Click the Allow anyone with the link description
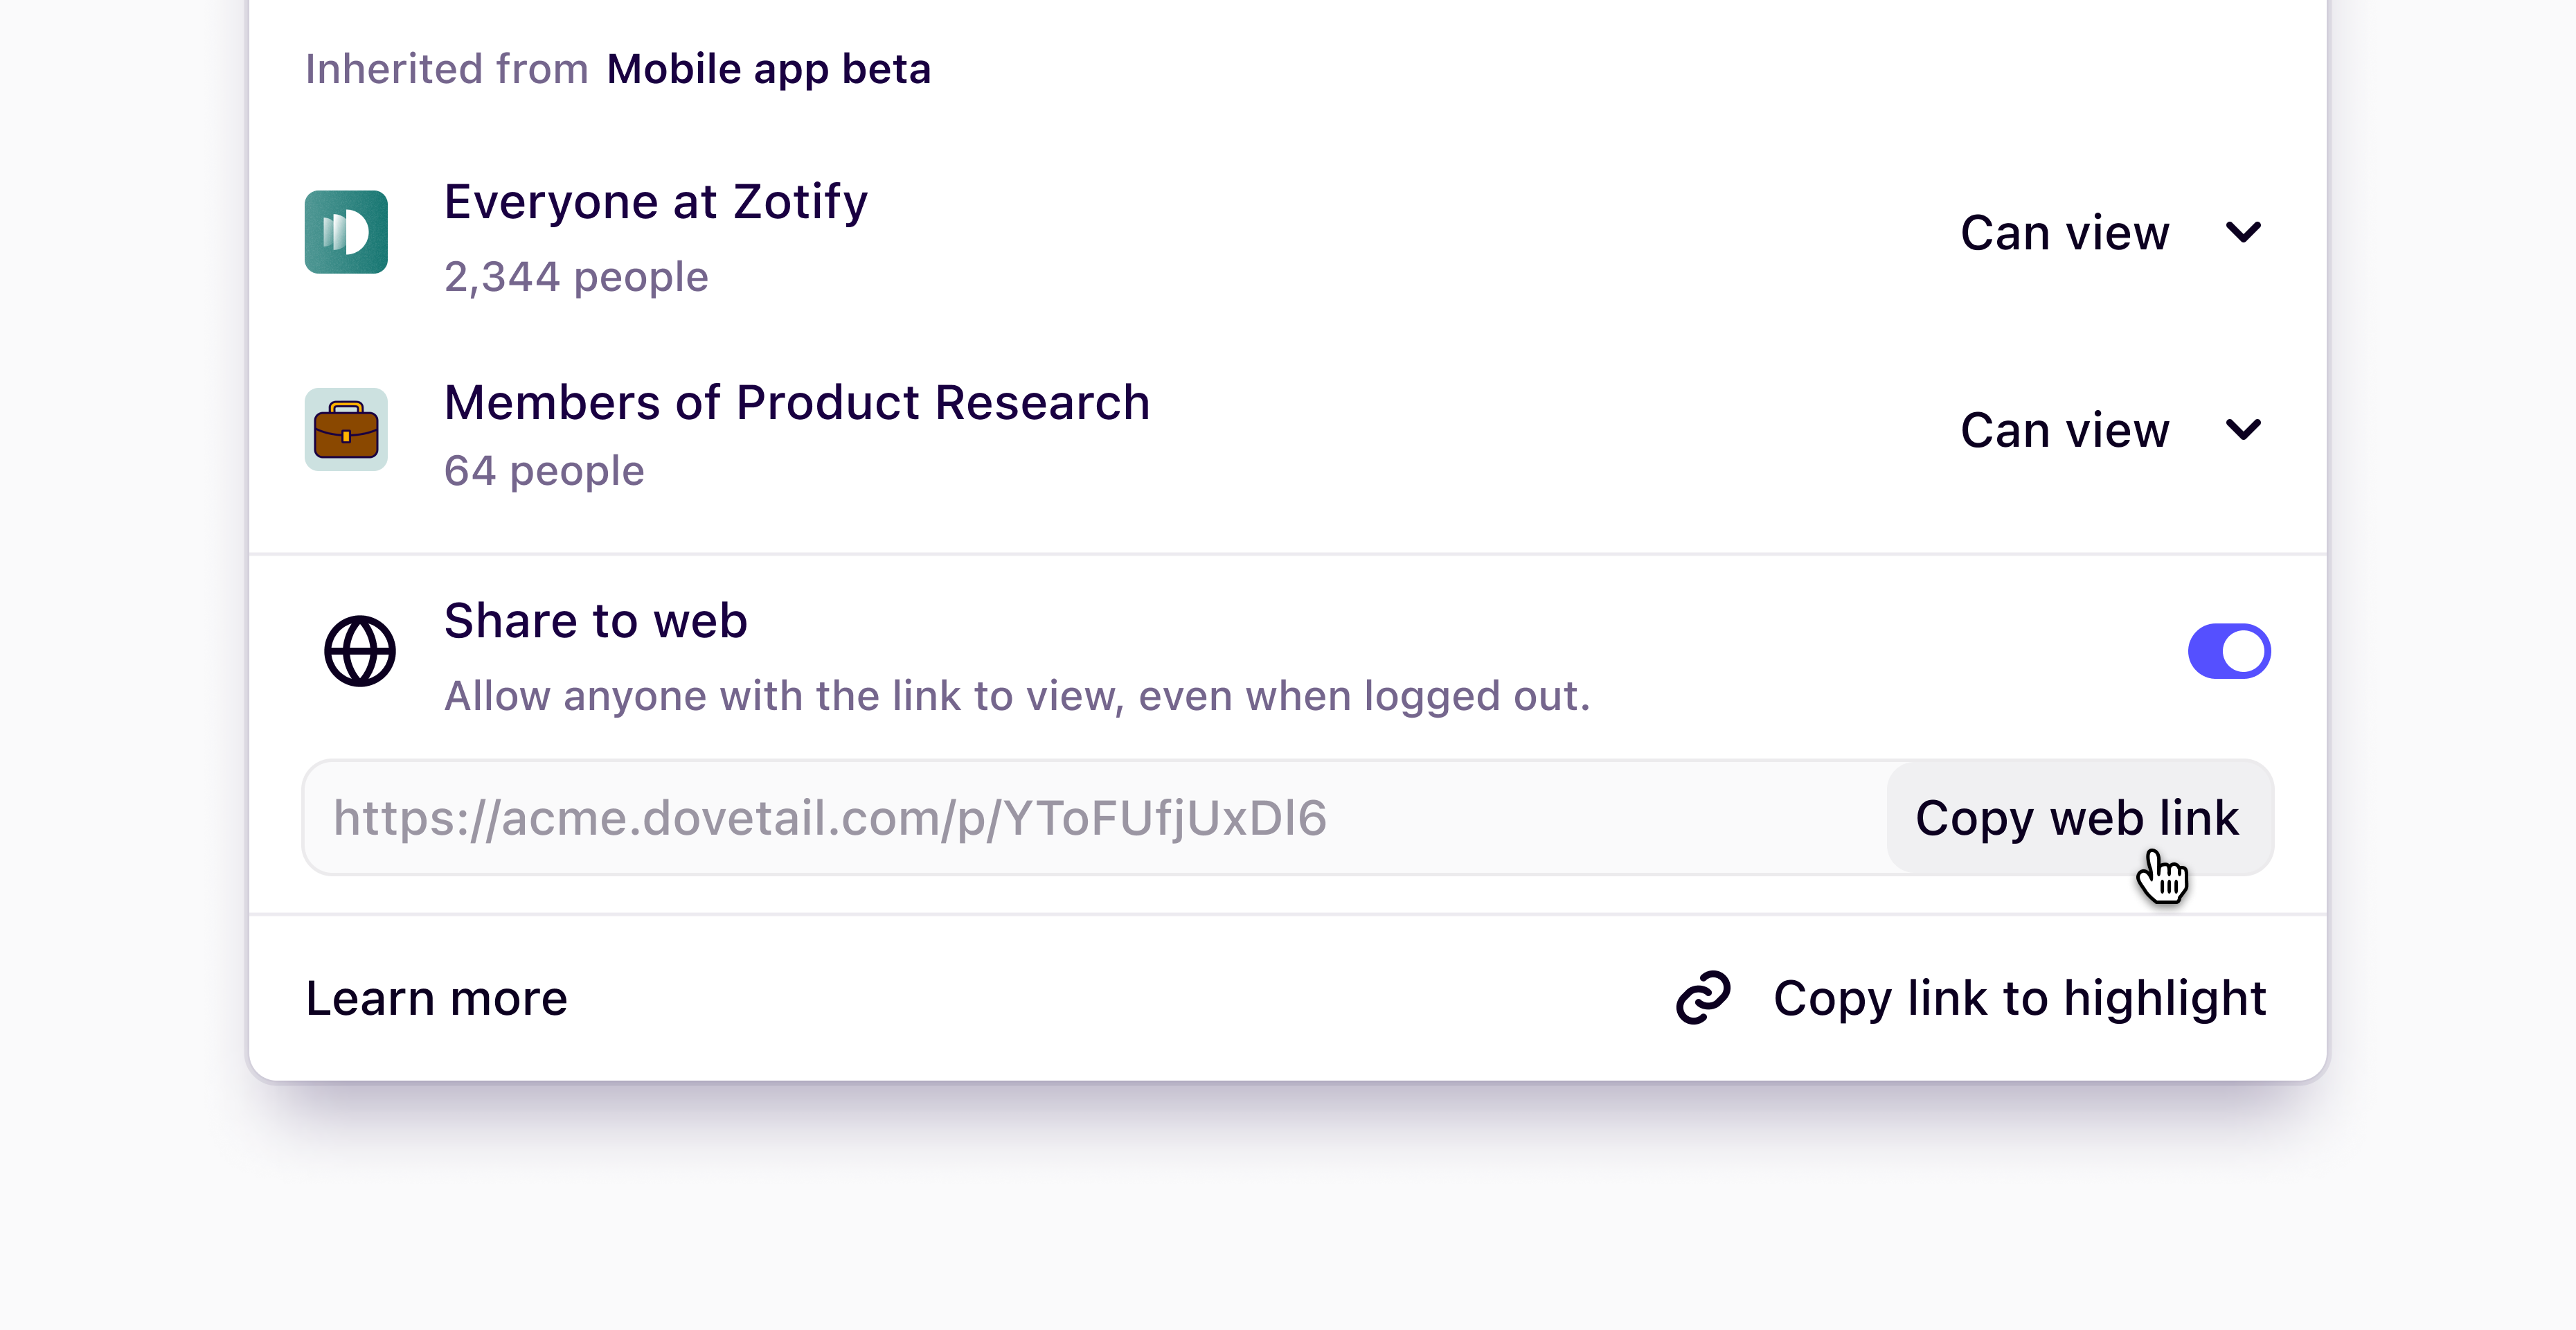The image size is (2576, 1330). click(x=1017, y=696)
